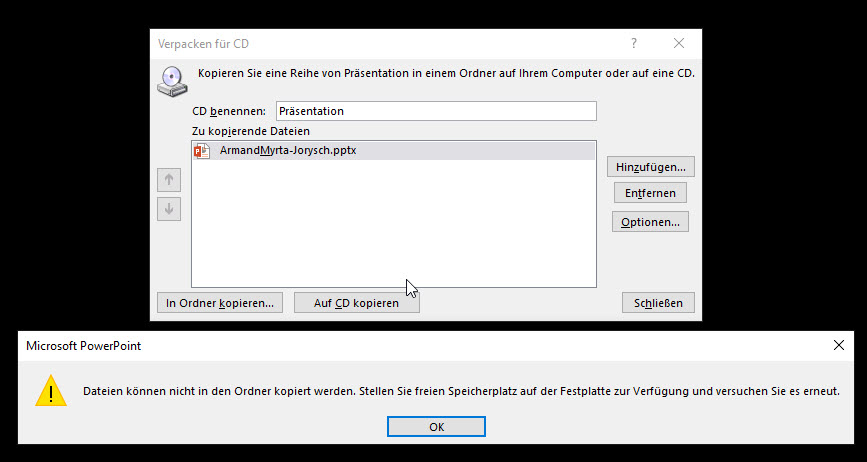Click OK in the PowerPoint error dialog
The image size is (867, 462).
(x=436, y=427)
